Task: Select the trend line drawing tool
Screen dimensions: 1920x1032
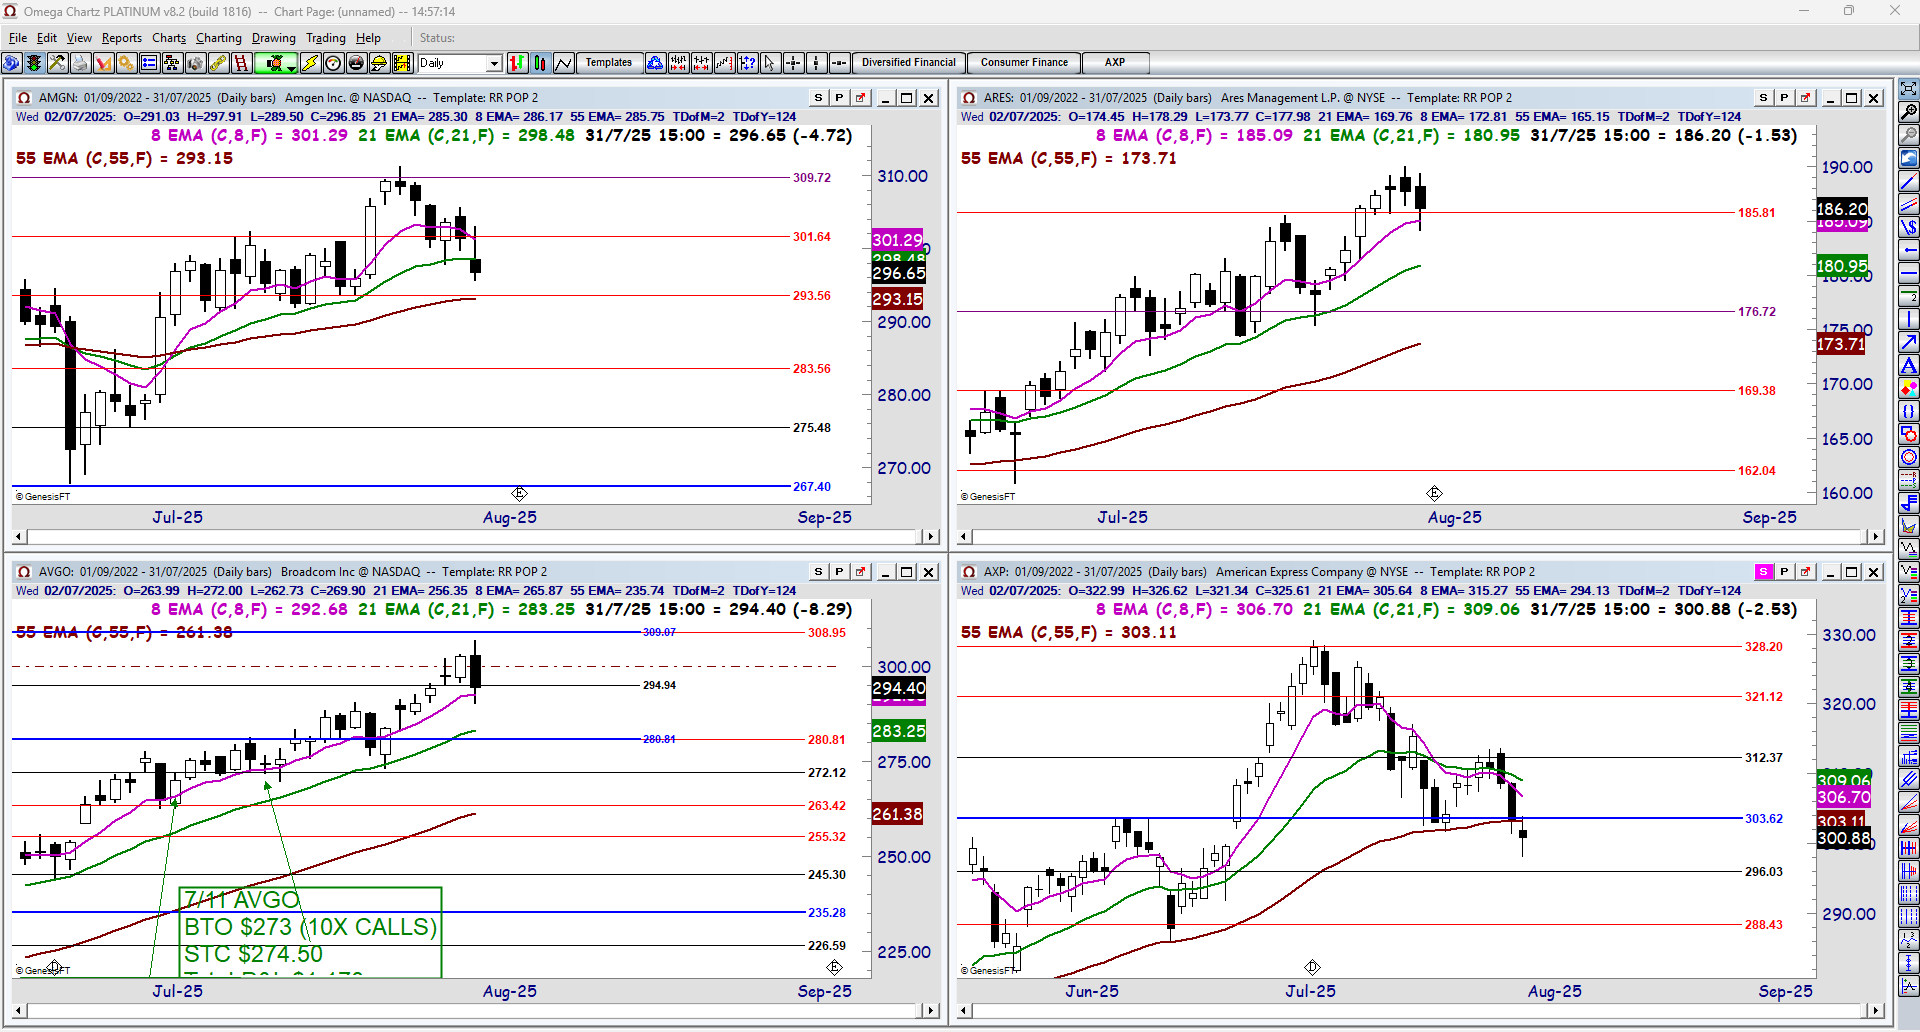Action: [x=1909, y=181]
